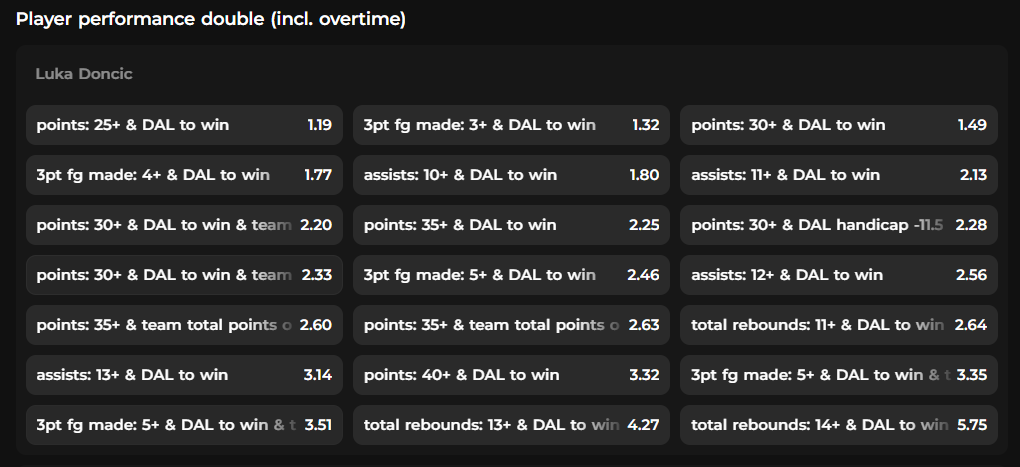1020x467 pixels.
Task: Choose points 30+ & DAL to win at 1.49
Action: coord(839,125)
